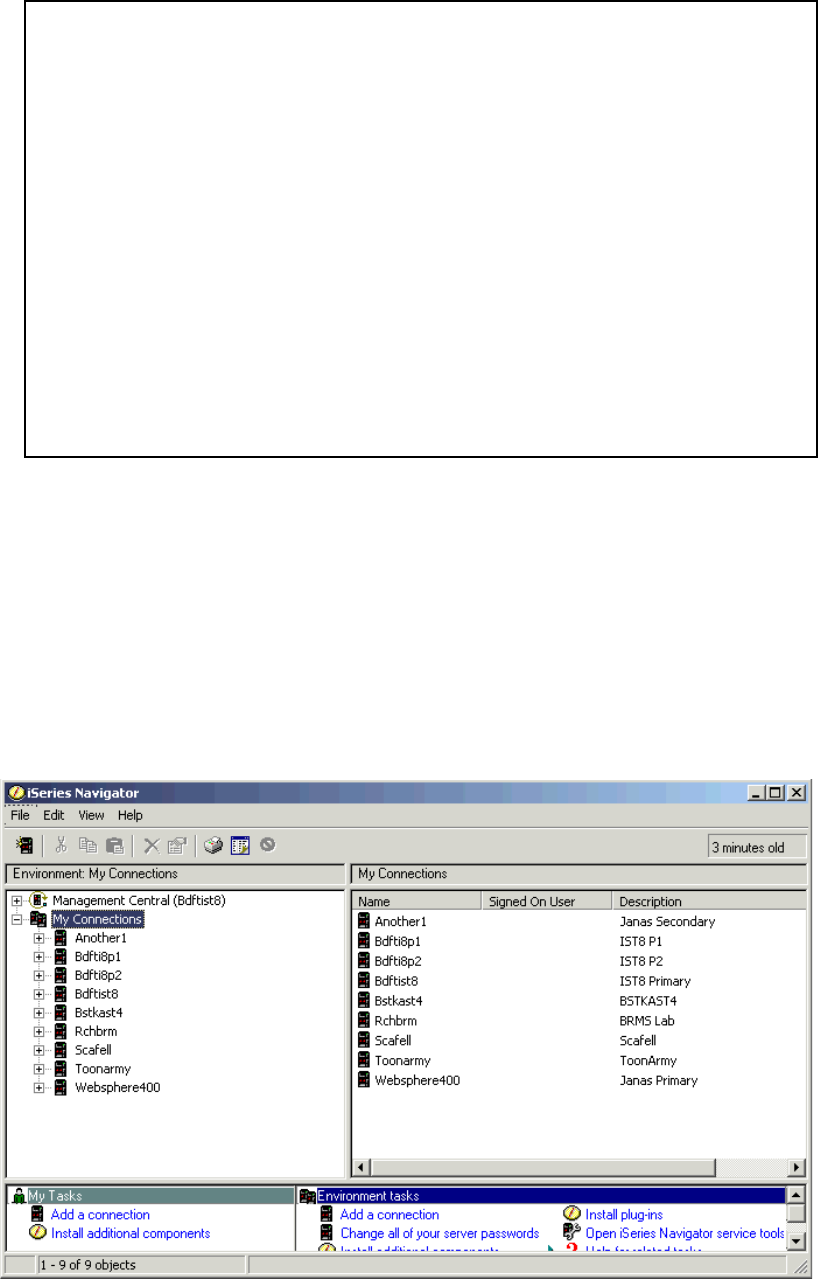
Task: Open the View menu
Action: (x=91, y=815)
